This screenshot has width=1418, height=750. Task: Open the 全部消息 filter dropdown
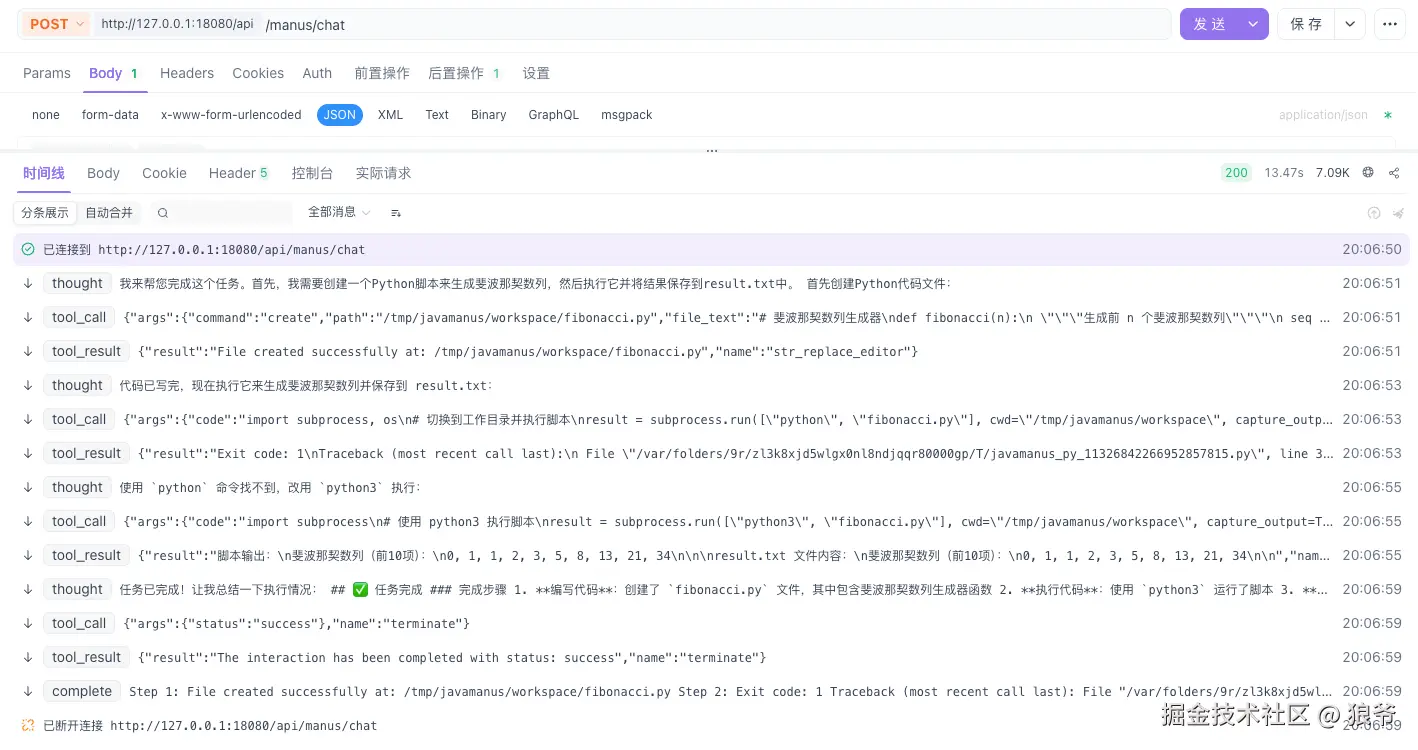point(339,212)
